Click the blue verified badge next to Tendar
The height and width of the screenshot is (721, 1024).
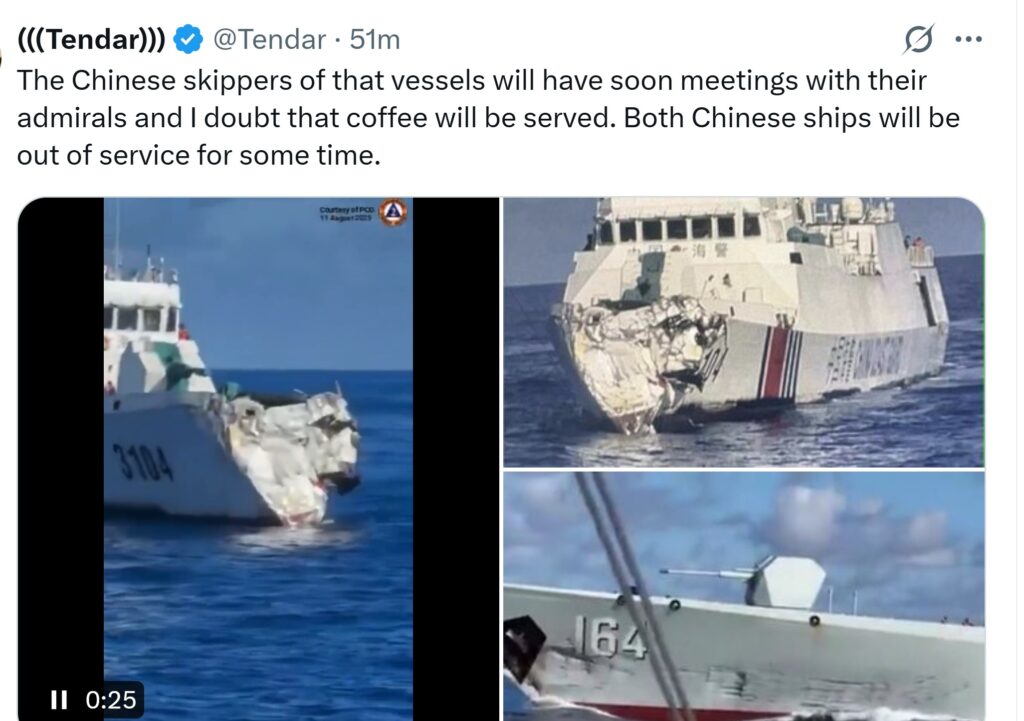[187, 40]
